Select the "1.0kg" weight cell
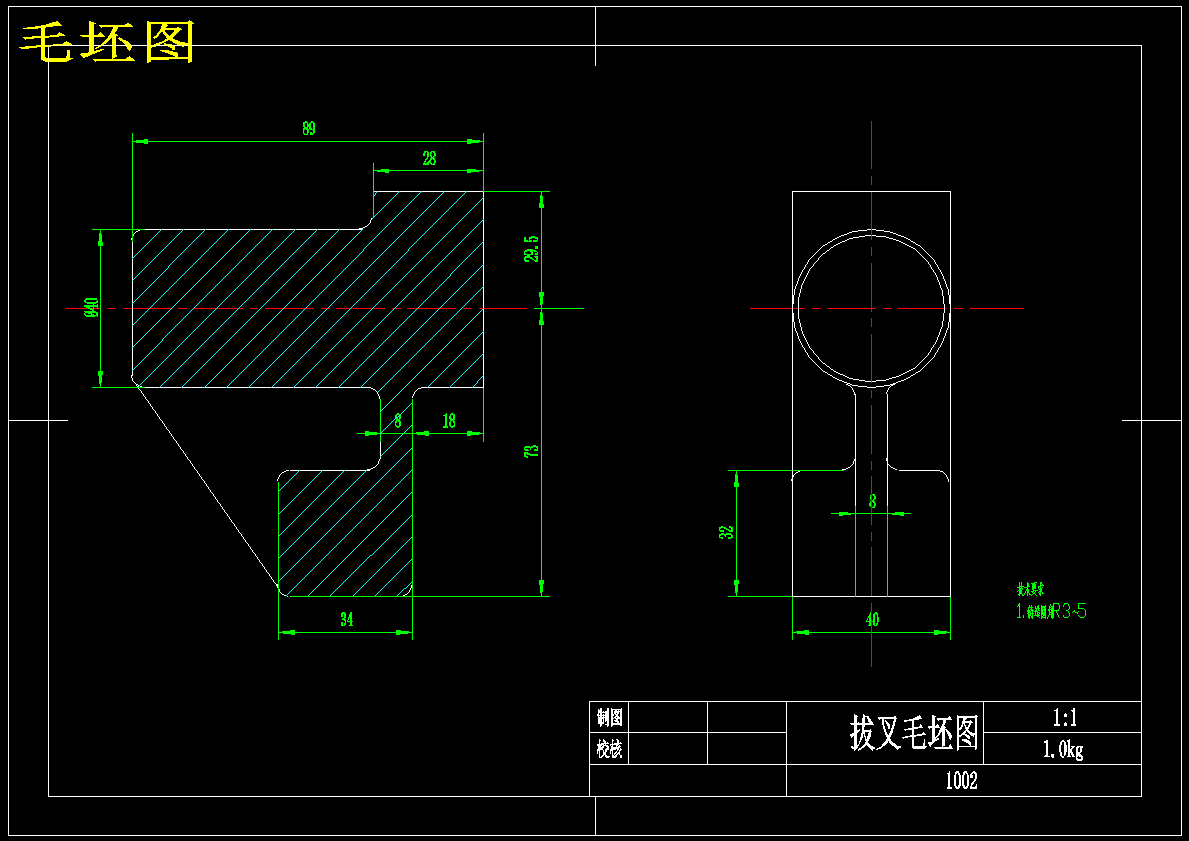The width and height of the screenshot is (1189, 841). pos(1063,749)
